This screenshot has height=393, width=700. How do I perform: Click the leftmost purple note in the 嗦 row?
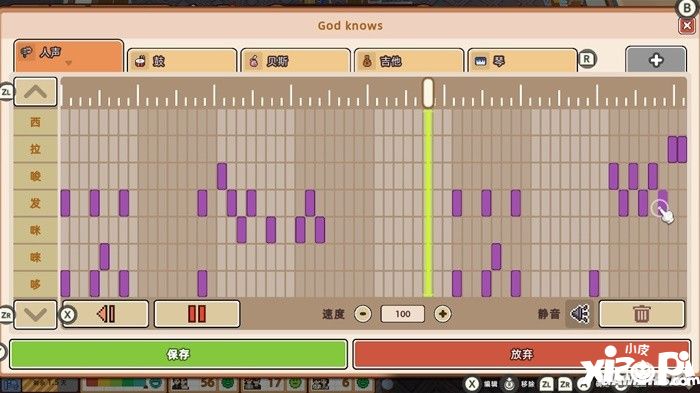point(222,176)
